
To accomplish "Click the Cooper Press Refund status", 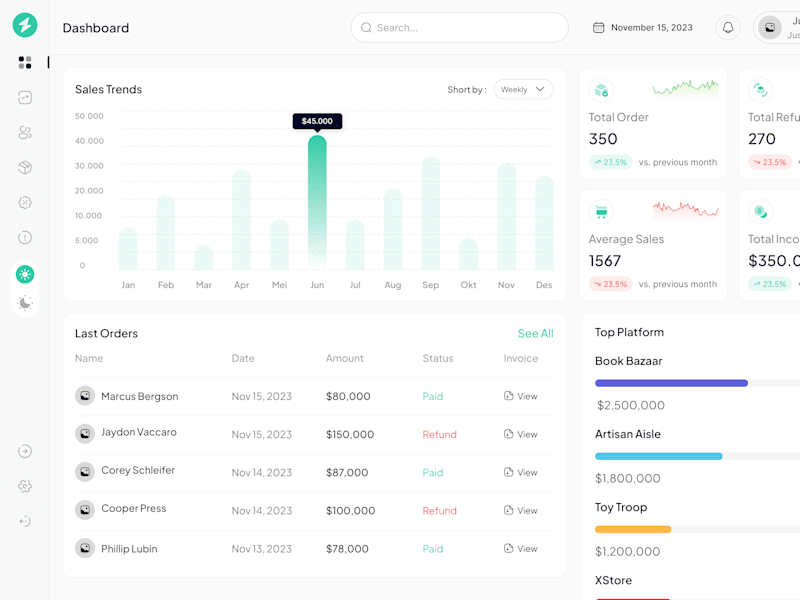I will 439,511.
